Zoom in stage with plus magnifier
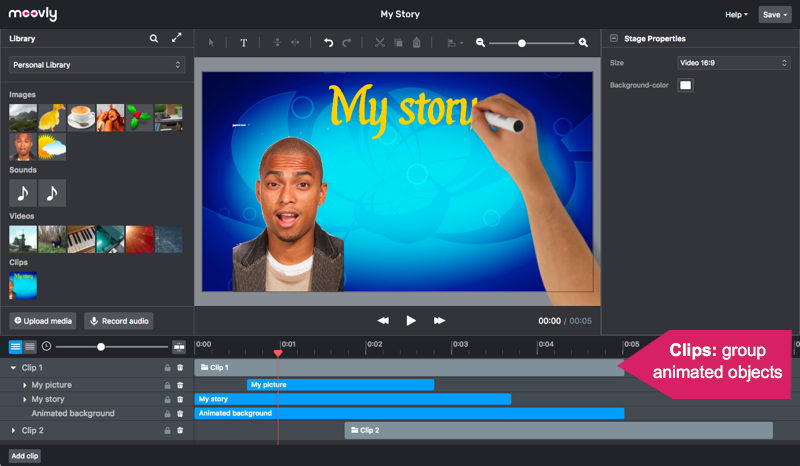This screenshot has width=800, height=466. click(x=583, y=43)
